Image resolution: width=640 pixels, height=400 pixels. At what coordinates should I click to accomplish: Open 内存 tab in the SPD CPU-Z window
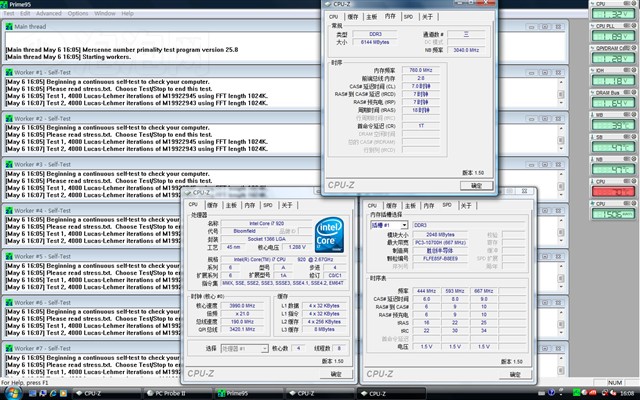tap(429, 205)
